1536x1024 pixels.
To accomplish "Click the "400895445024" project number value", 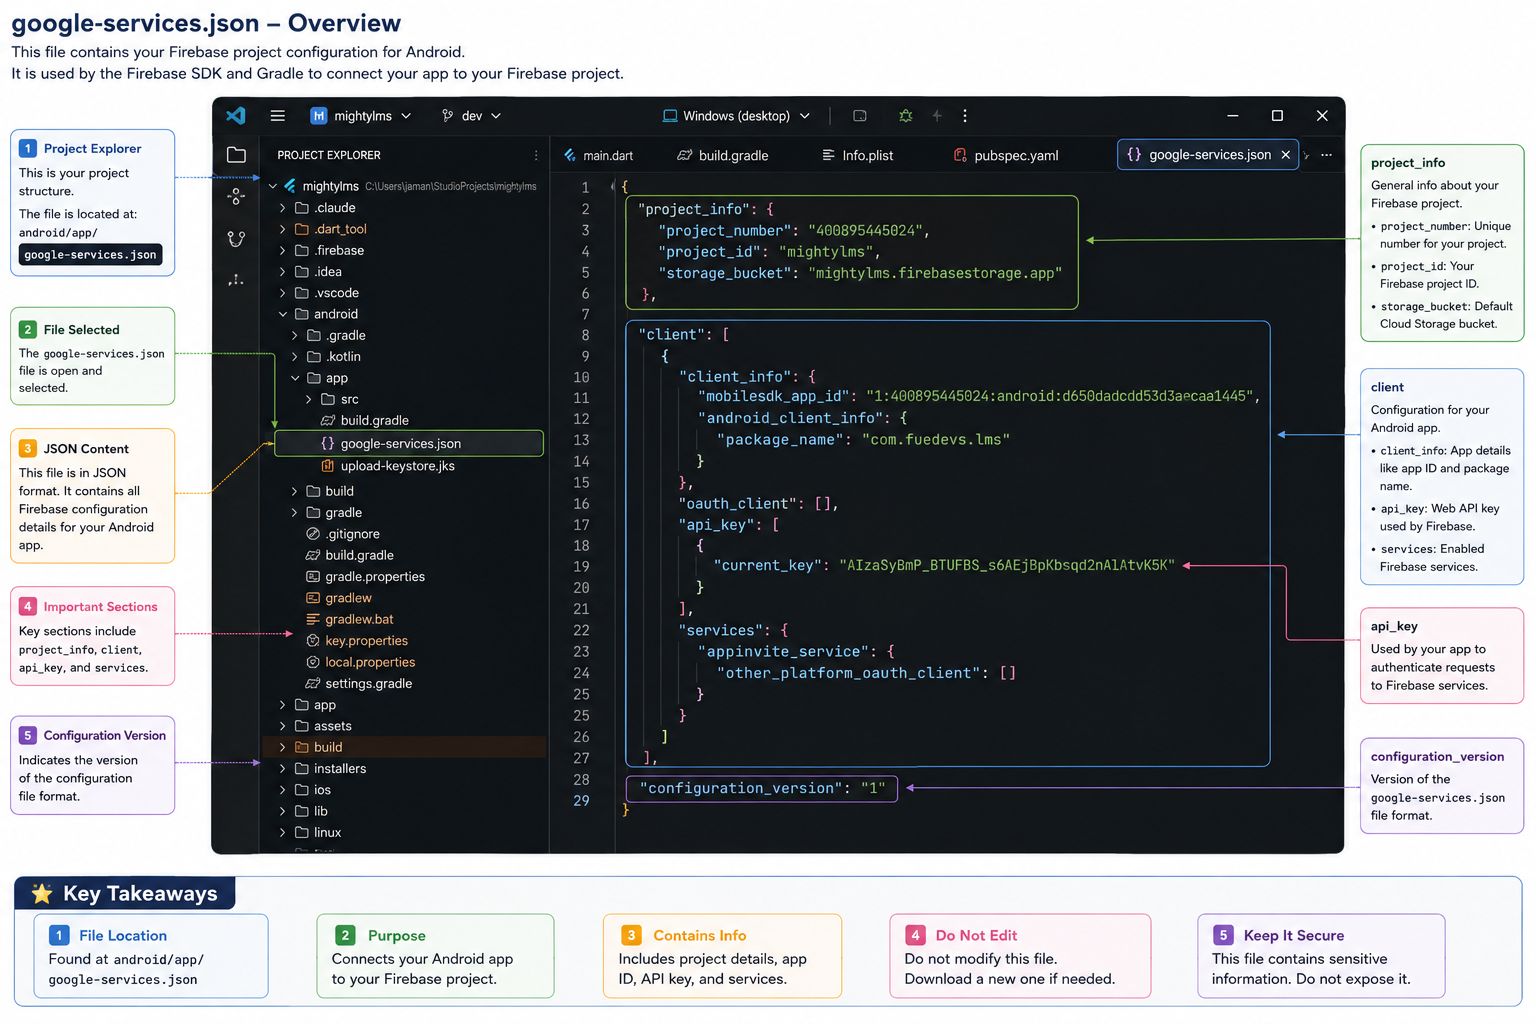I will [867, 231].
